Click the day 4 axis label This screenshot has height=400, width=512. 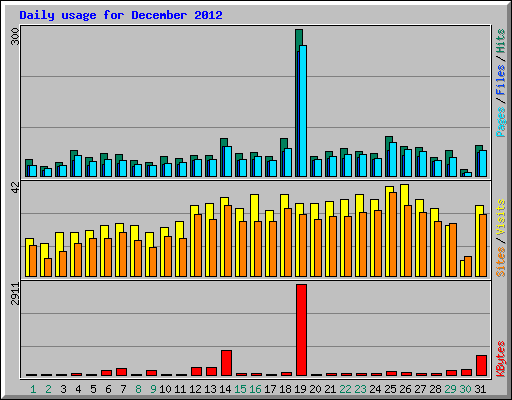tap(78, 389)
